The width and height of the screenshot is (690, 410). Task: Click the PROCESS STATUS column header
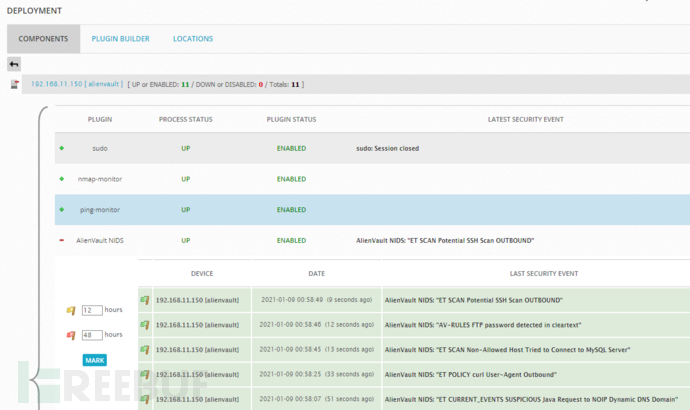point(185,119)
